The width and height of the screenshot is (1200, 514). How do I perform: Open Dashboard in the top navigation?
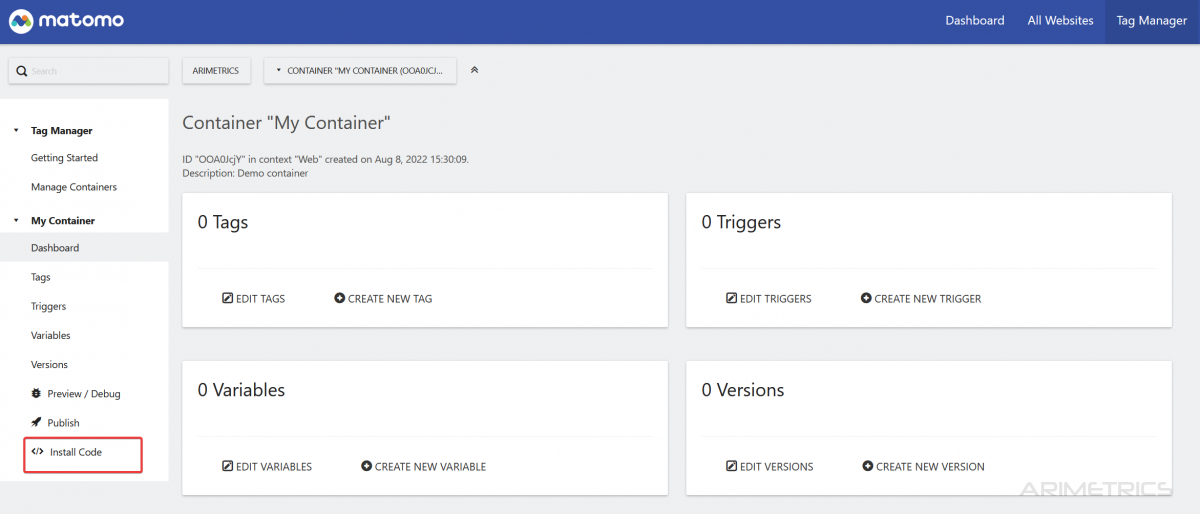974,21
